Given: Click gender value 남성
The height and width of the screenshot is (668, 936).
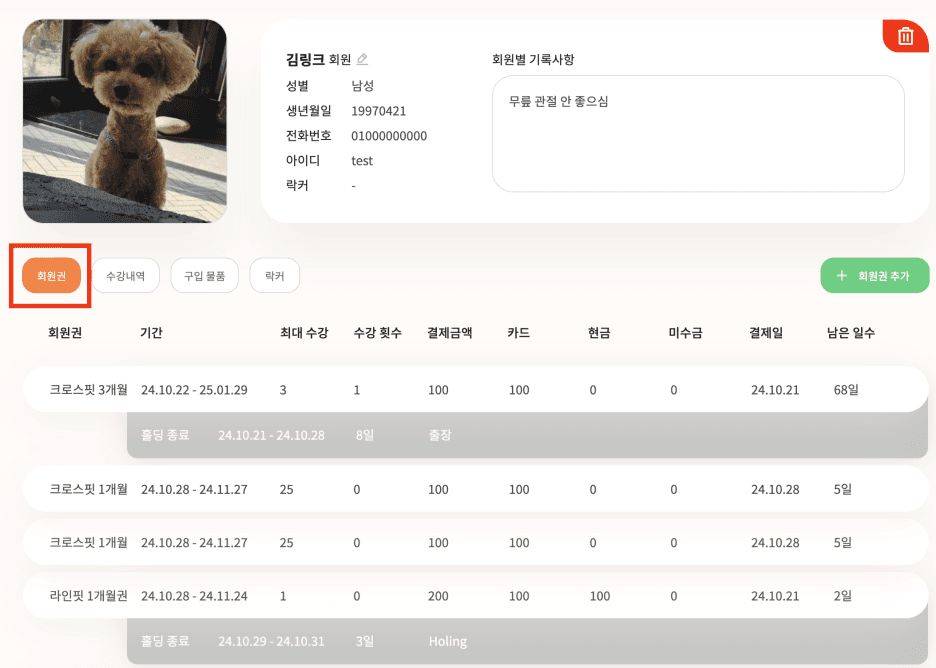Looking at the screenshot, I should [362, 85].
